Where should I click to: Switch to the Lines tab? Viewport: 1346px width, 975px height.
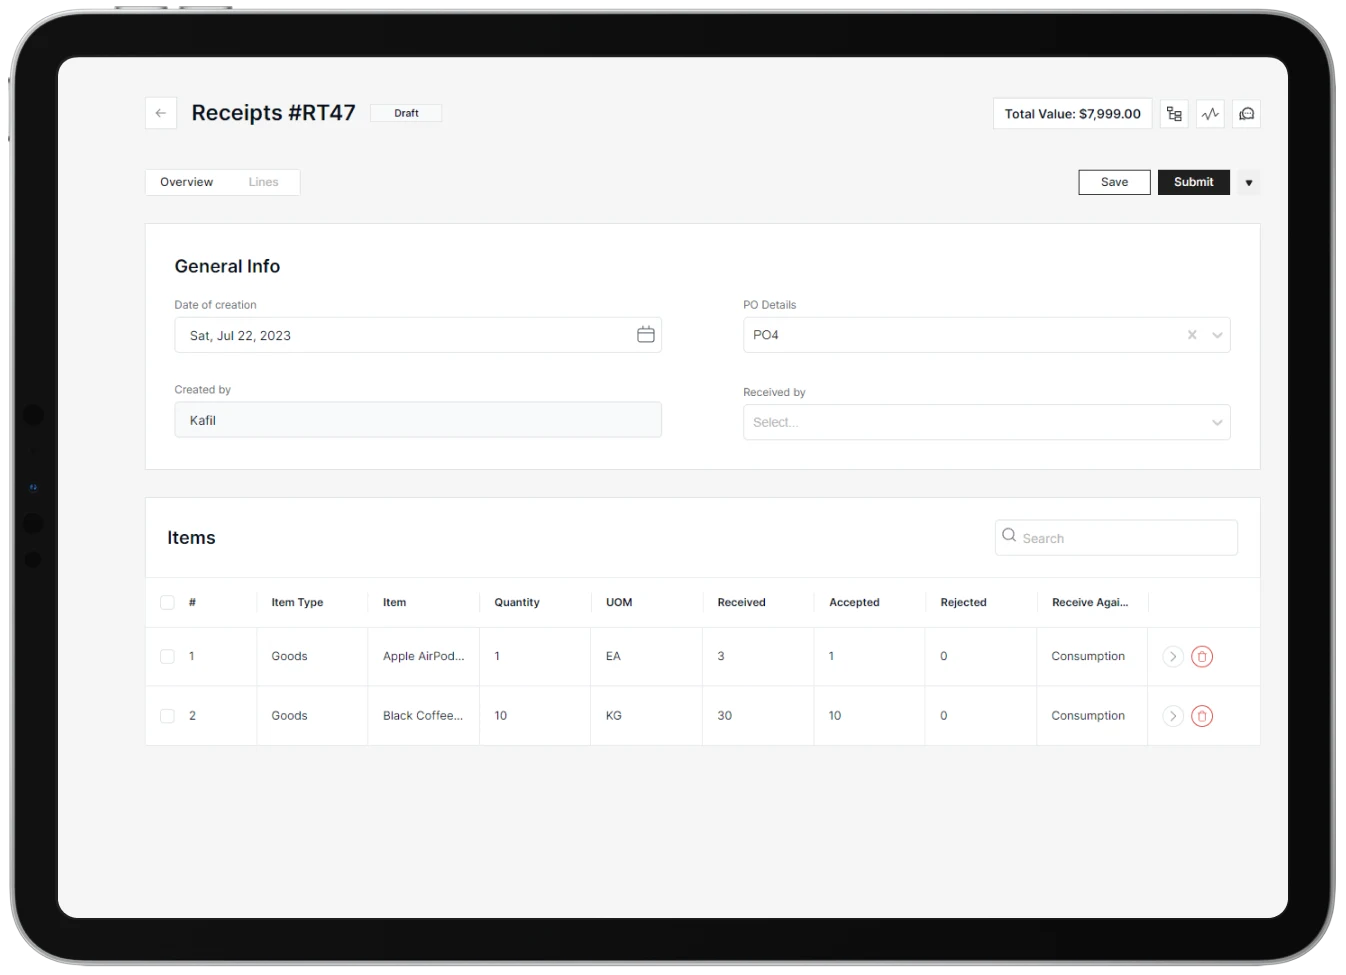(264, 182)
